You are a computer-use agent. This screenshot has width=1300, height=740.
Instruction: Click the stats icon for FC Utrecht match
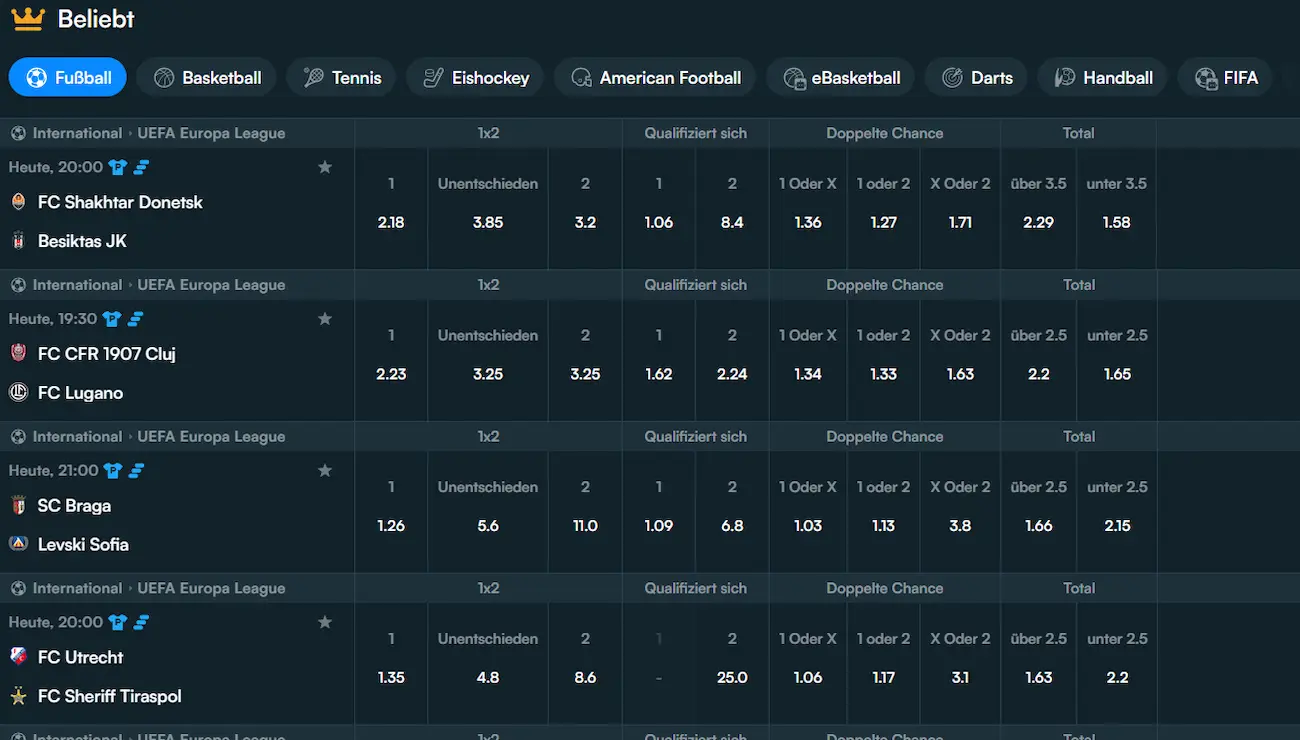tap(141, 622)
